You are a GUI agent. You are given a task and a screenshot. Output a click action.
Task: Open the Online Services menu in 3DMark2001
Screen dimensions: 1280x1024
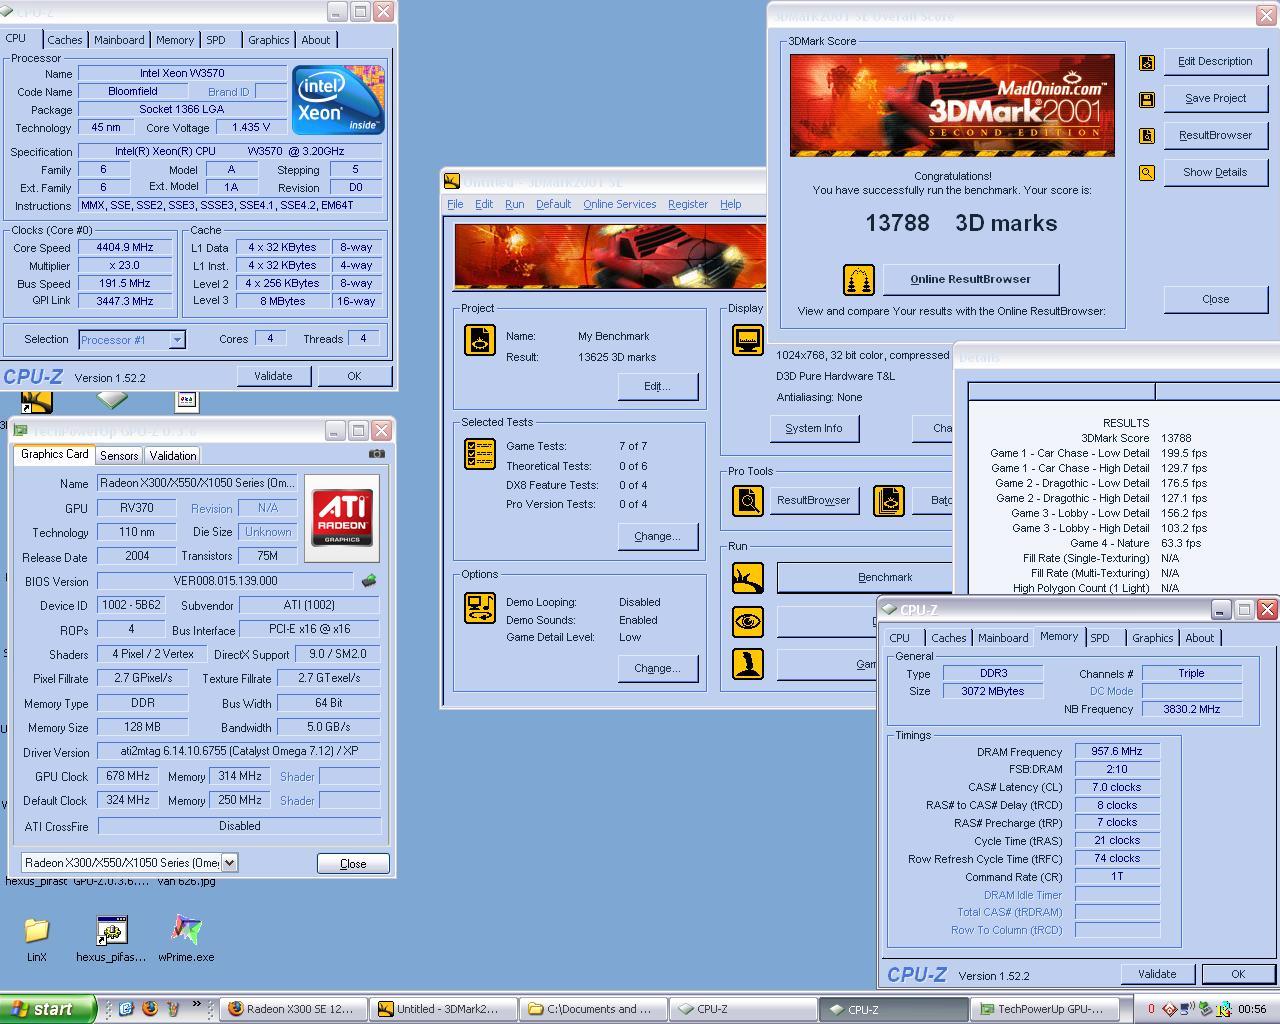coord(620,204)
